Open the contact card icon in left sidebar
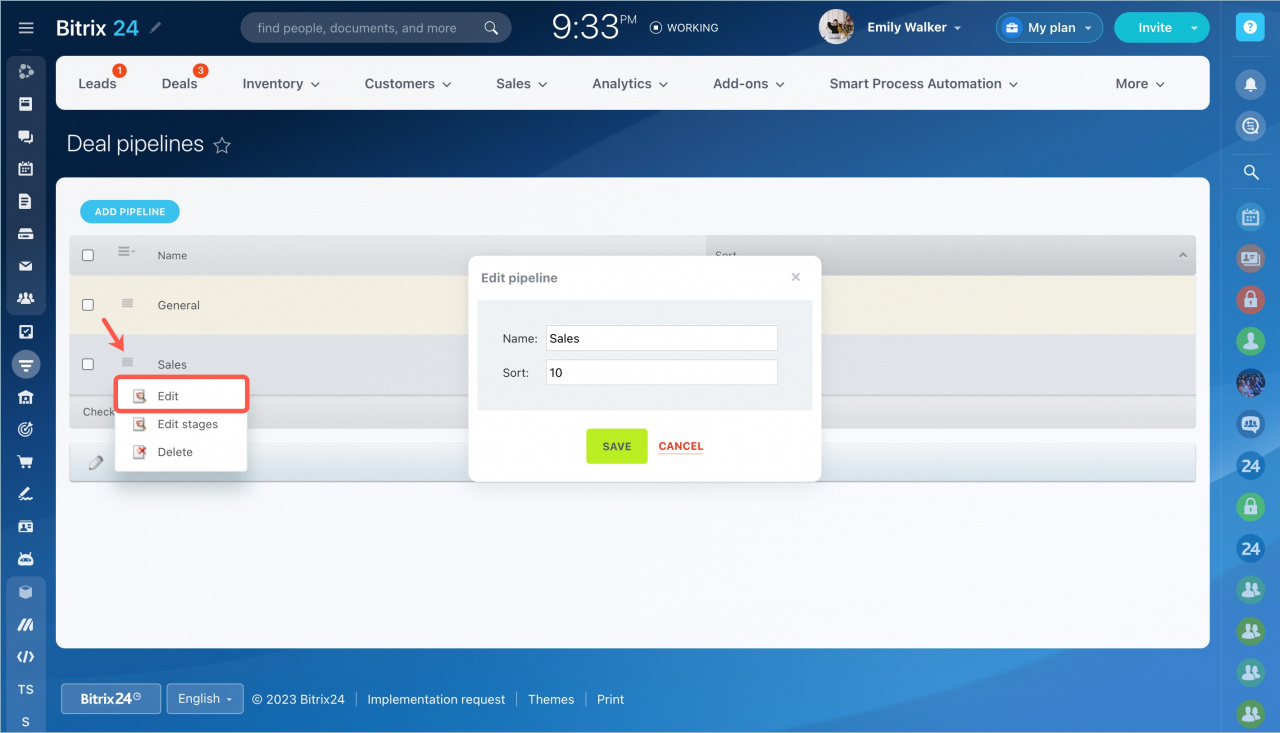 (26, 526)
